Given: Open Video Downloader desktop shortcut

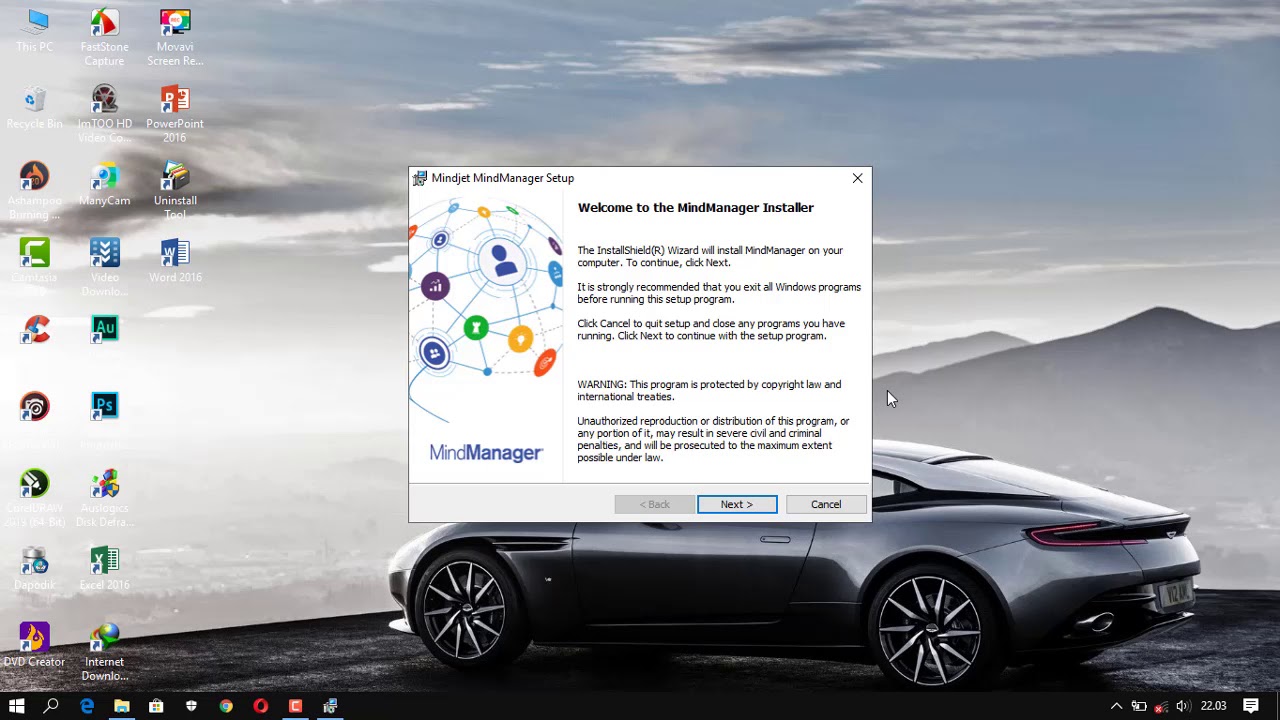Looking at the screenshot, I should pos(104,268).
